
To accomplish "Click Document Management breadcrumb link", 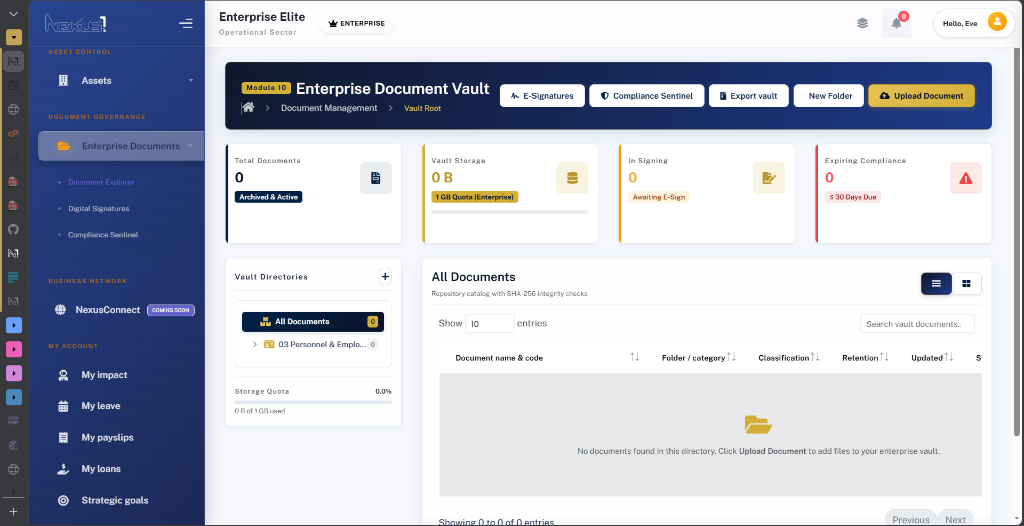I will [x=329, y=108].
